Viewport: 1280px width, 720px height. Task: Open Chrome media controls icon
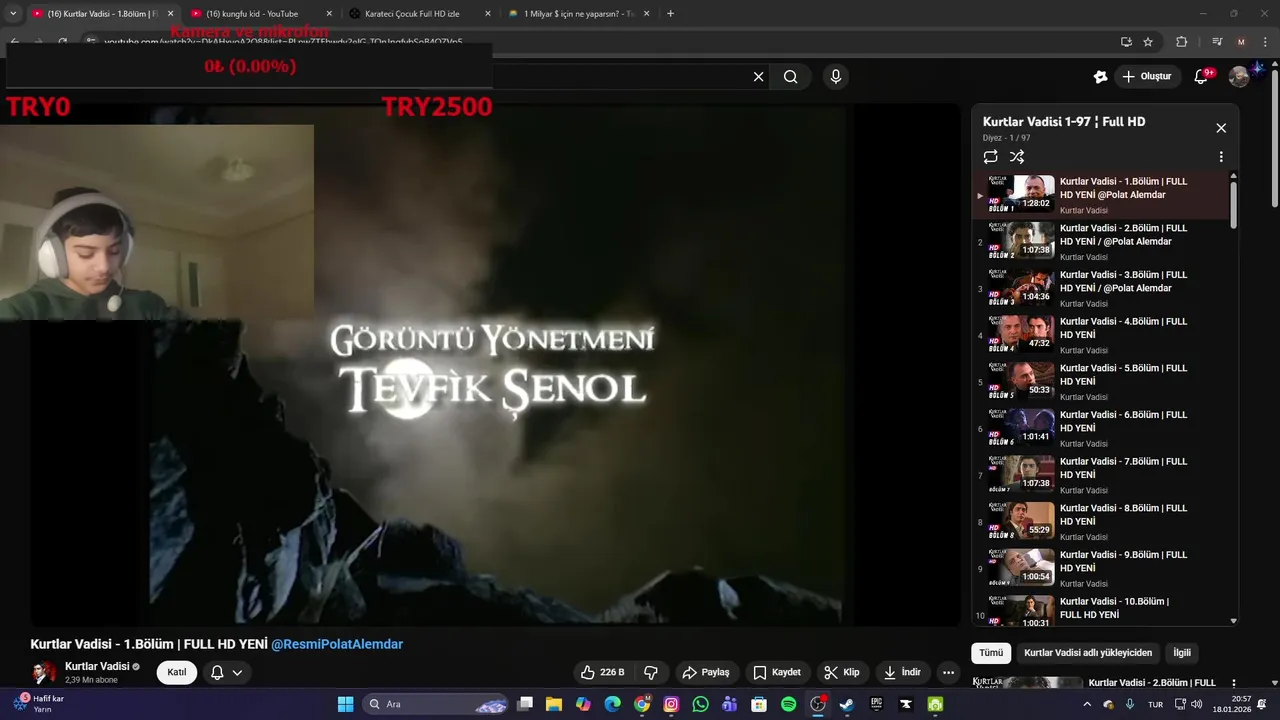1217,42
